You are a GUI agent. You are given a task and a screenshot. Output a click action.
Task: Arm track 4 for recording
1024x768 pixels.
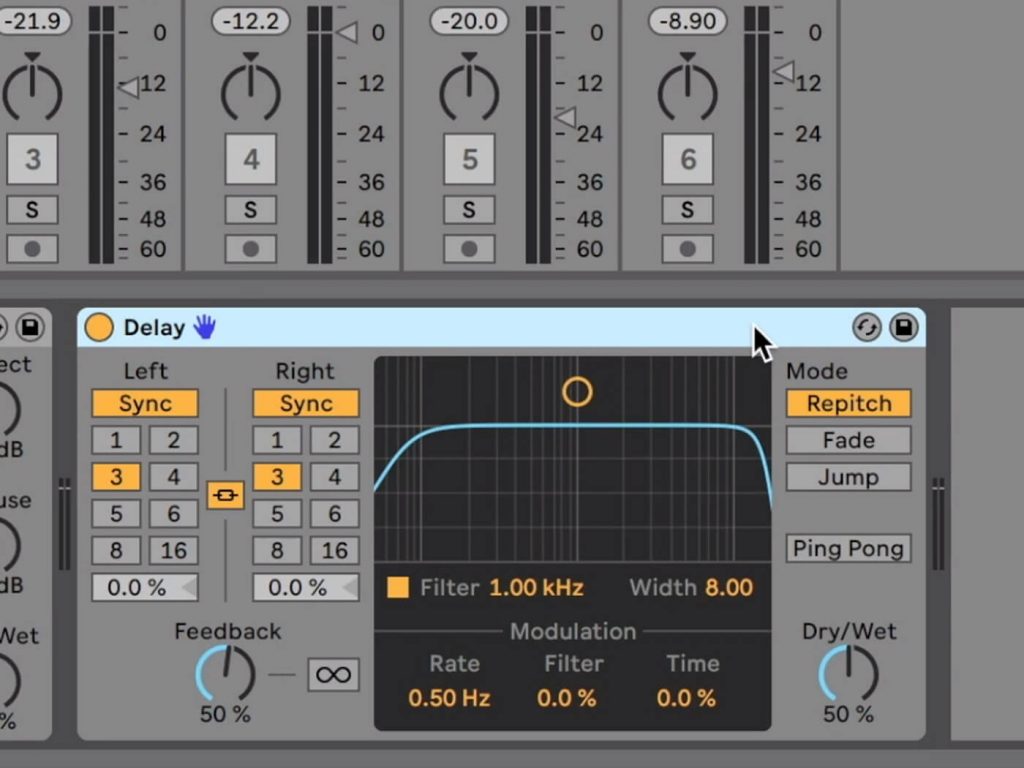pyautogui.click(x=251, y=249)
